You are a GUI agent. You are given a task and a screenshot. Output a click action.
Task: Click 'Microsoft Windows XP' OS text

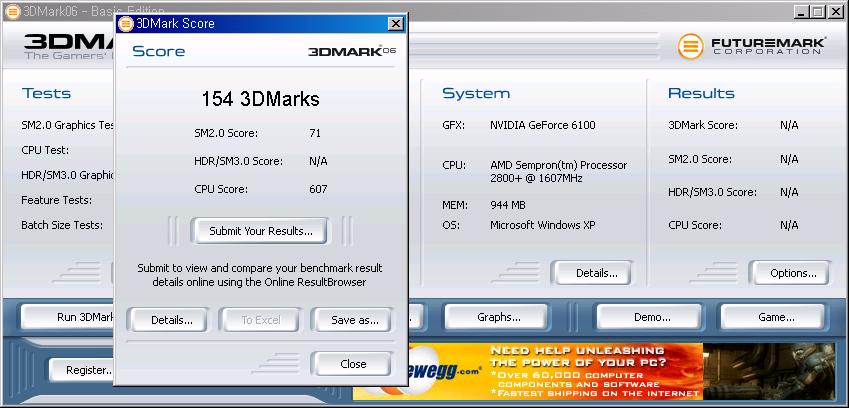click(543, 225)
